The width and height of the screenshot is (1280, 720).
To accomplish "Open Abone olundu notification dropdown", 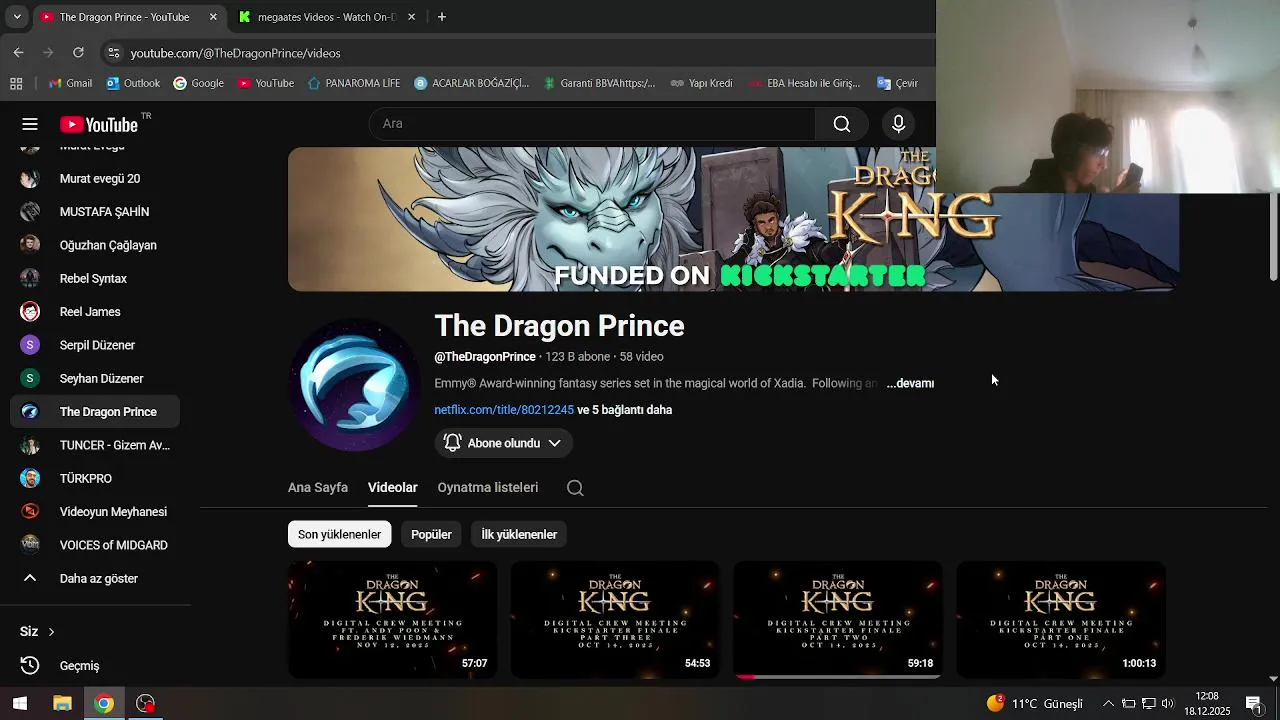I will tap(504, 443).
